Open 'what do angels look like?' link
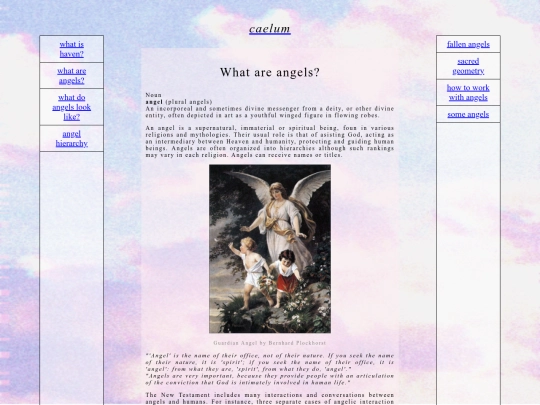This screenshot has height=405, width=540. 72,107
